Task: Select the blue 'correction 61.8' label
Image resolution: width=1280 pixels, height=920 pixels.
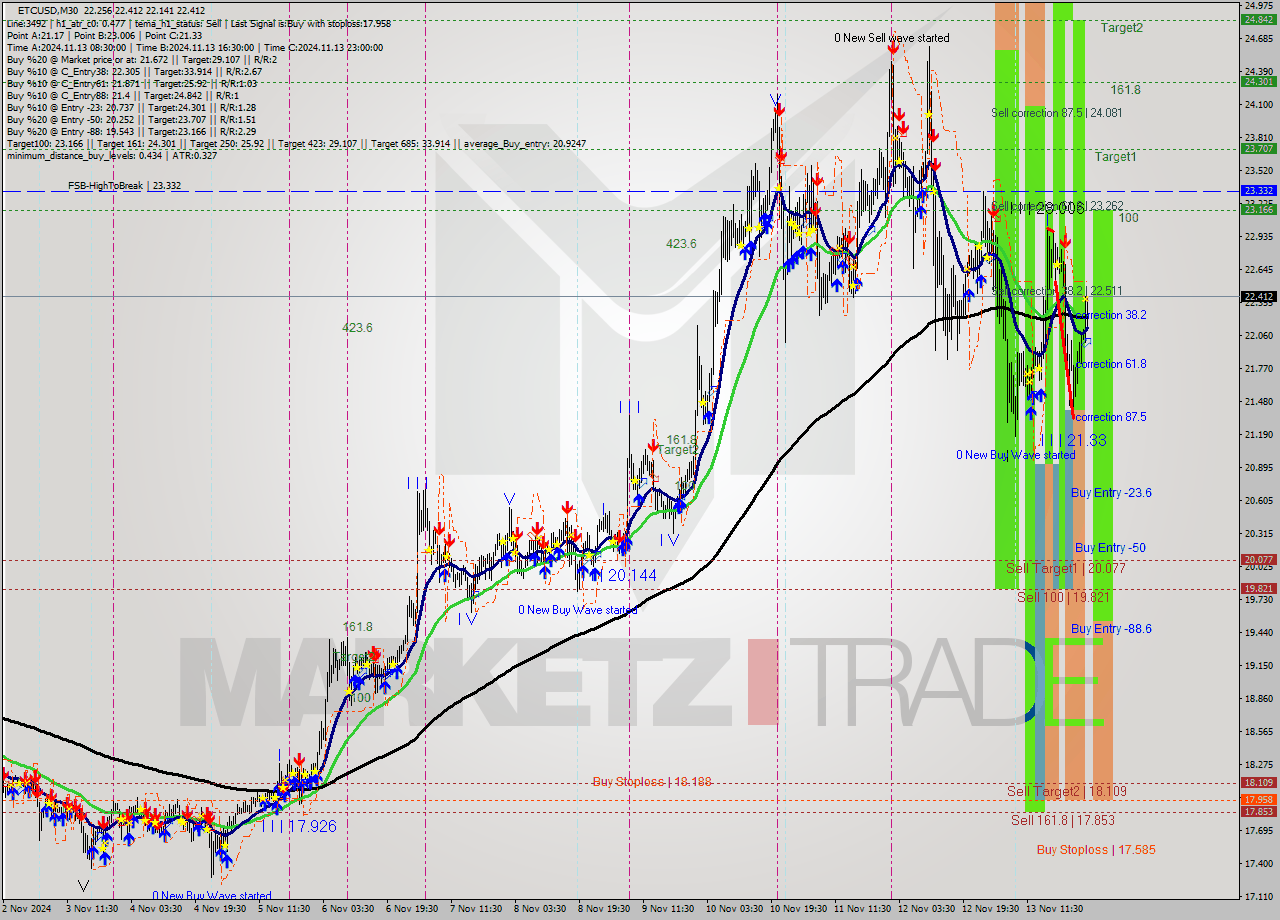Action: [1110, 364]
